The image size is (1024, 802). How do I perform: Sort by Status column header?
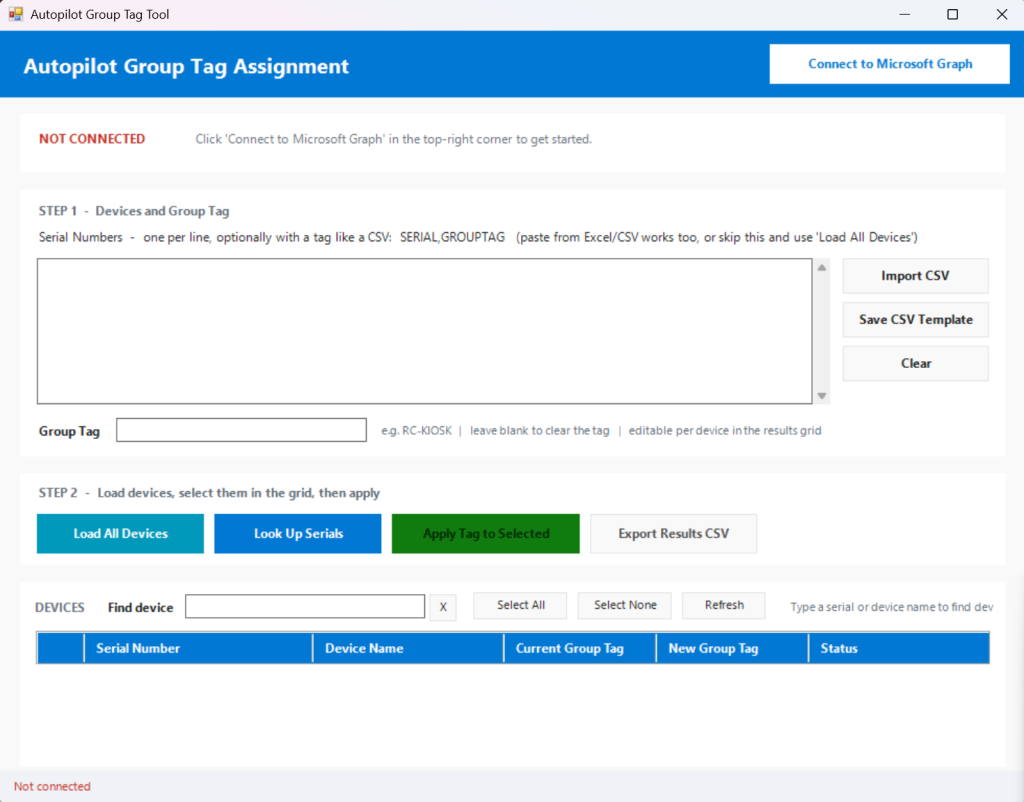pyautogui.click(x=899, y=649)
